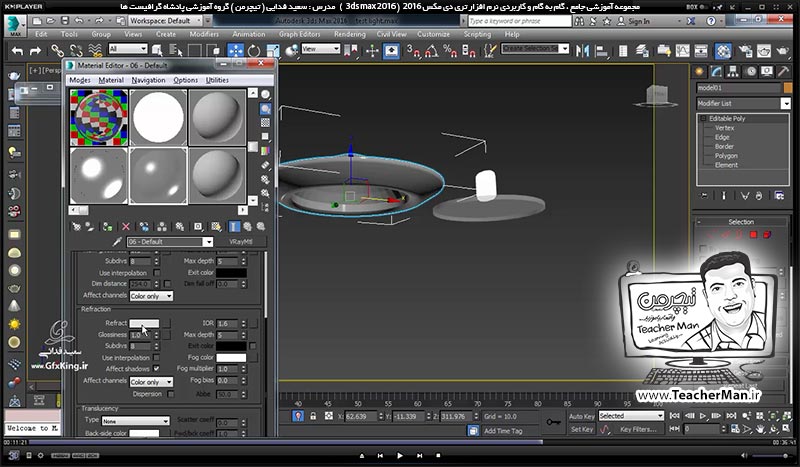The width and height of the screenshot is (800, 467).
Task: Click the Add Time Tag label
Action: click(x=503, y=431)
